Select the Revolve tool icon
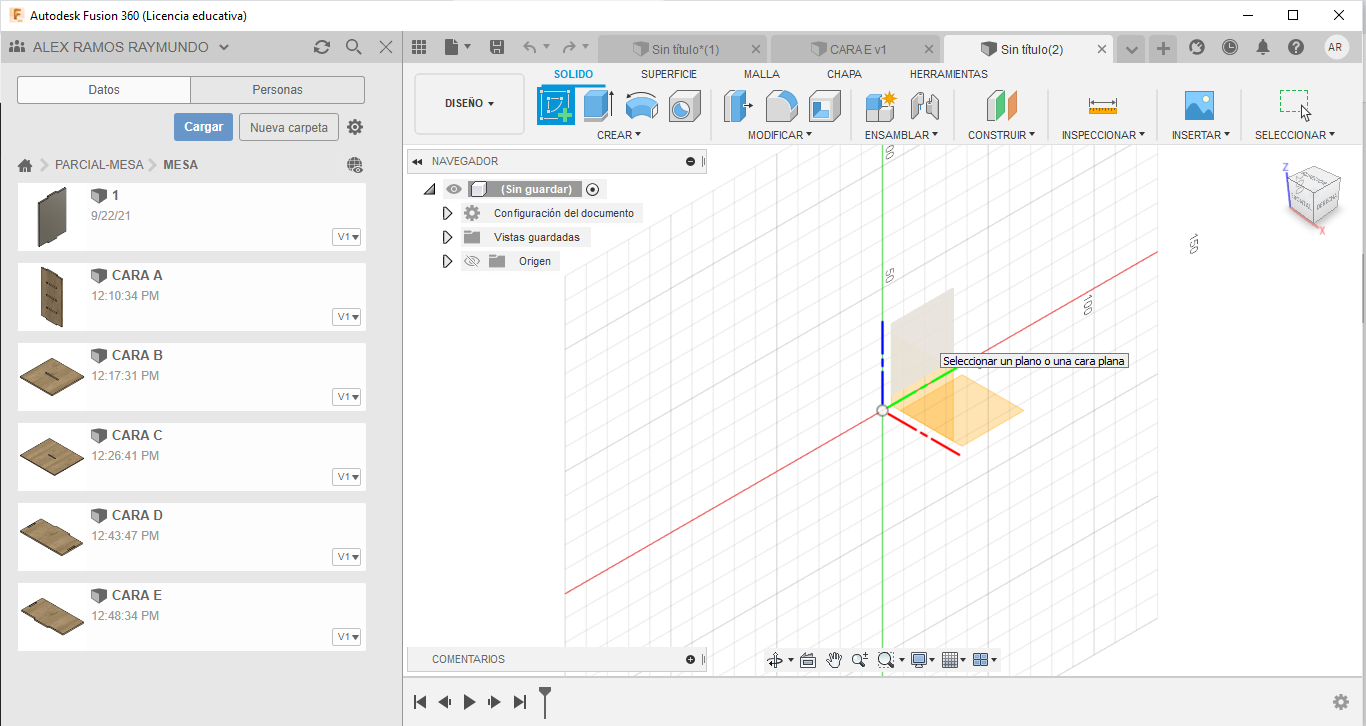Viewport: 1366px width, 726px height. pos(641,106)
